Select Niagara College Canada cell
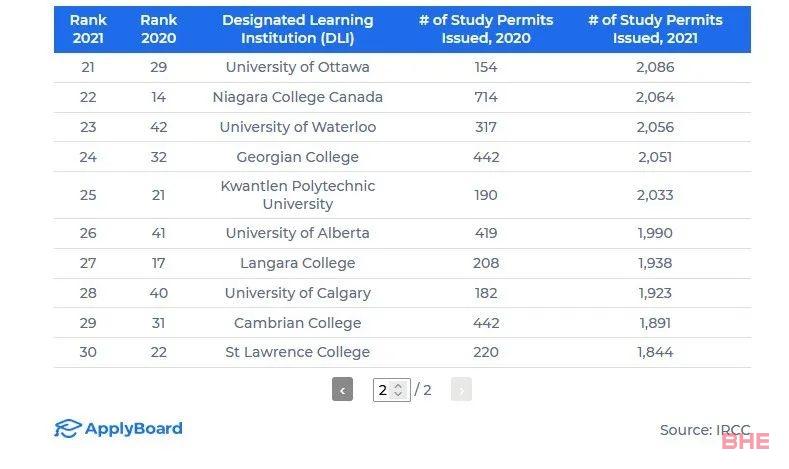 pos(298,97)
